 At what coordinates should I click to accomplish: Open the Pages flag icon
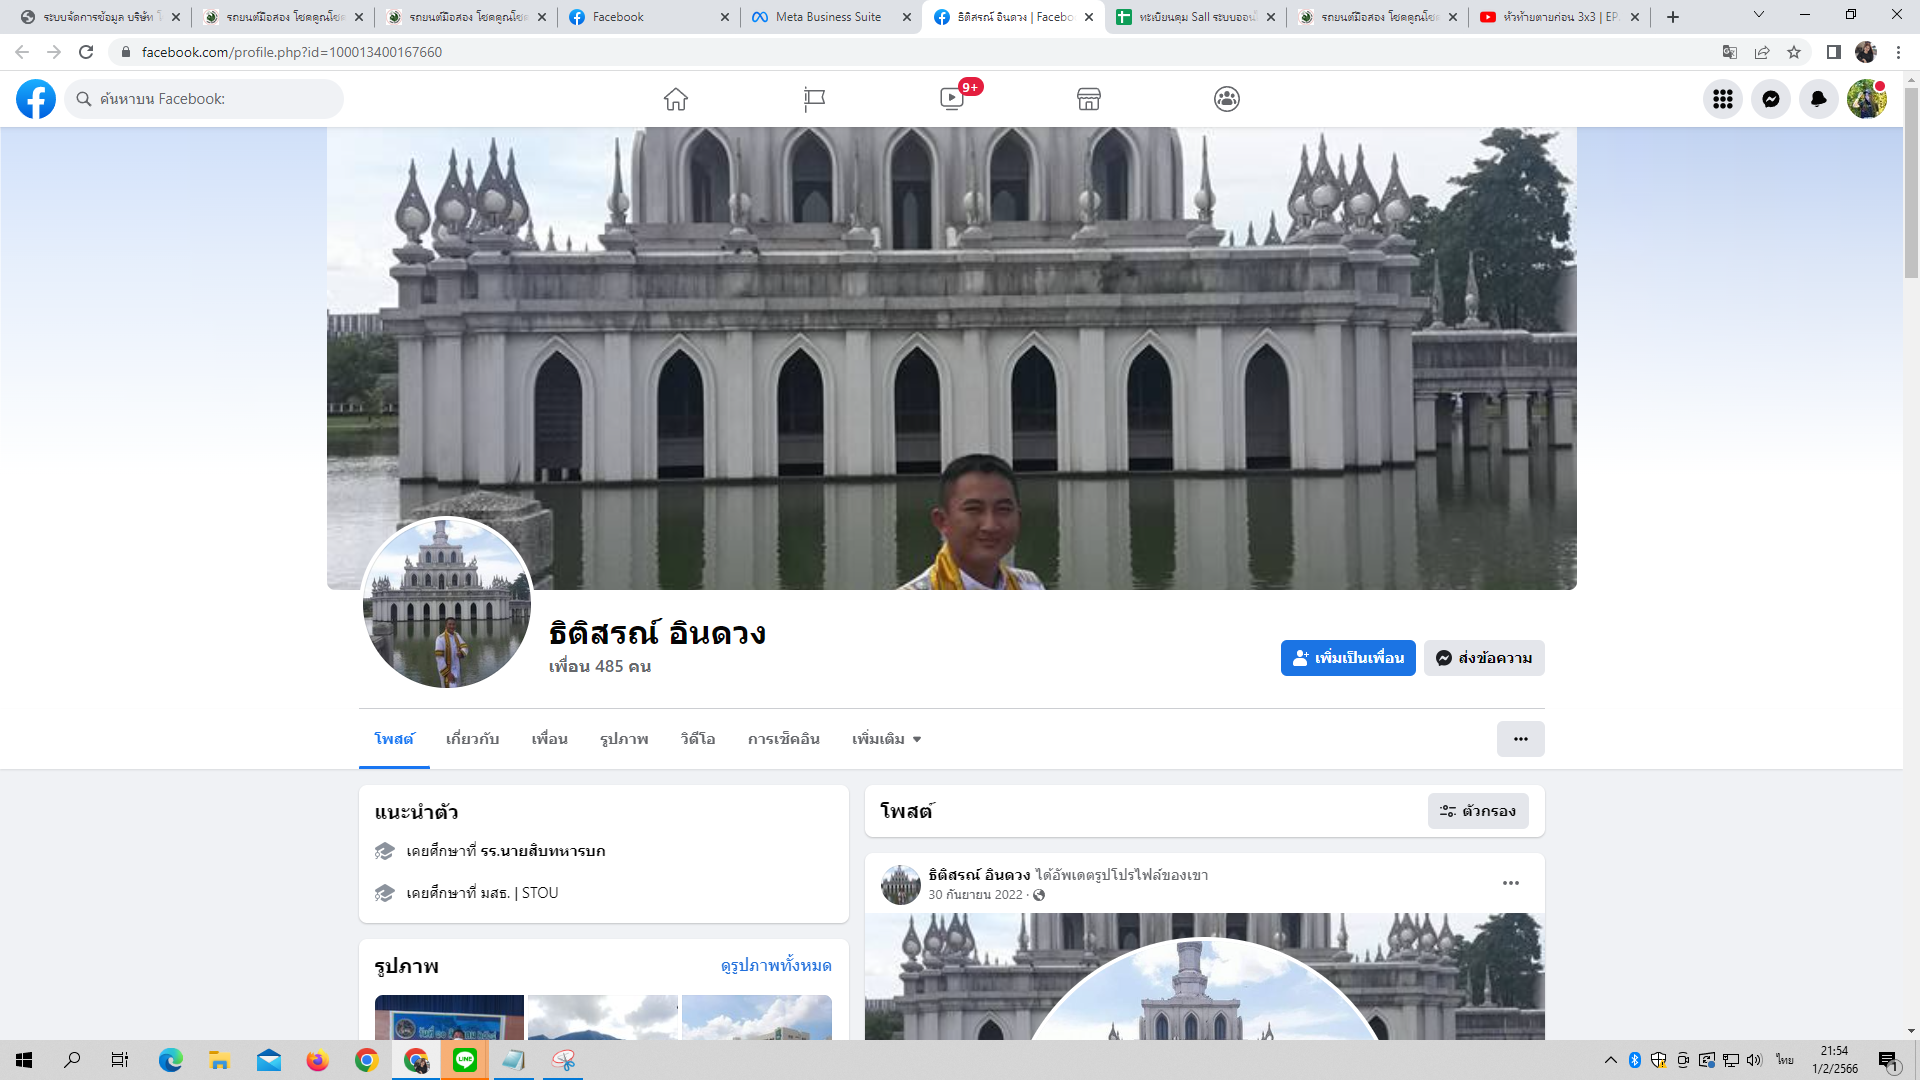click(814, 99)
